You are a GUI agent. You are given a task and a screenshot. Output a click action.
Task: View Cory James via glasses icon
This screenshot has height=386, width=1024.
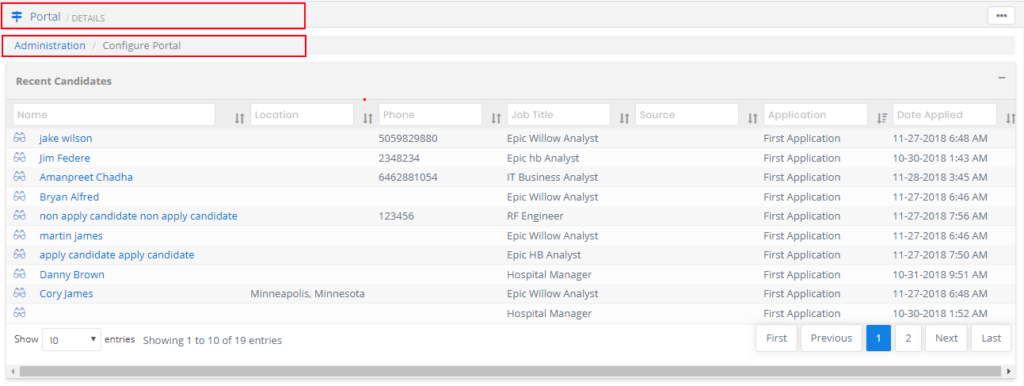click(19, 293)
